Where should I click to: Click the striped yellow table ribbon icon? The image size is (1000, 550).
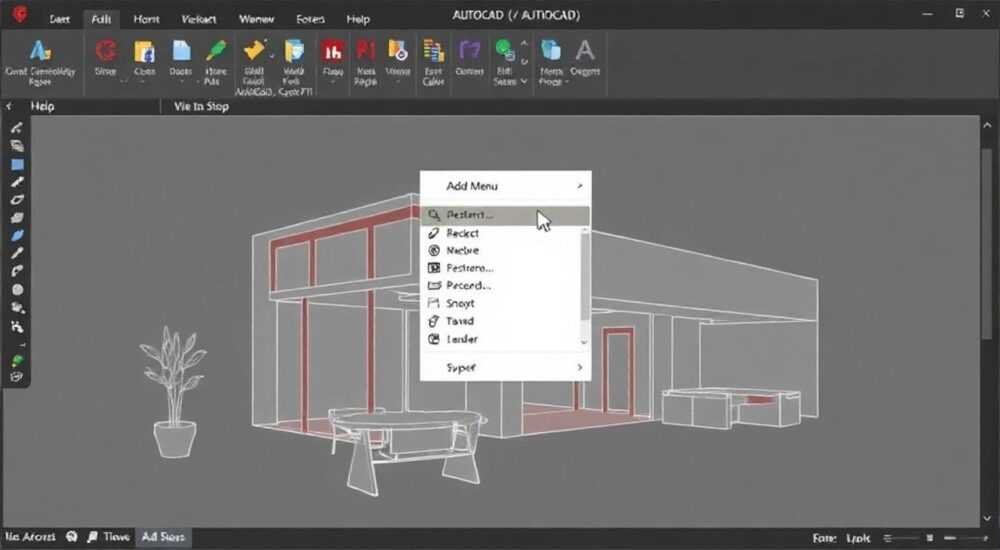point(434,50)
